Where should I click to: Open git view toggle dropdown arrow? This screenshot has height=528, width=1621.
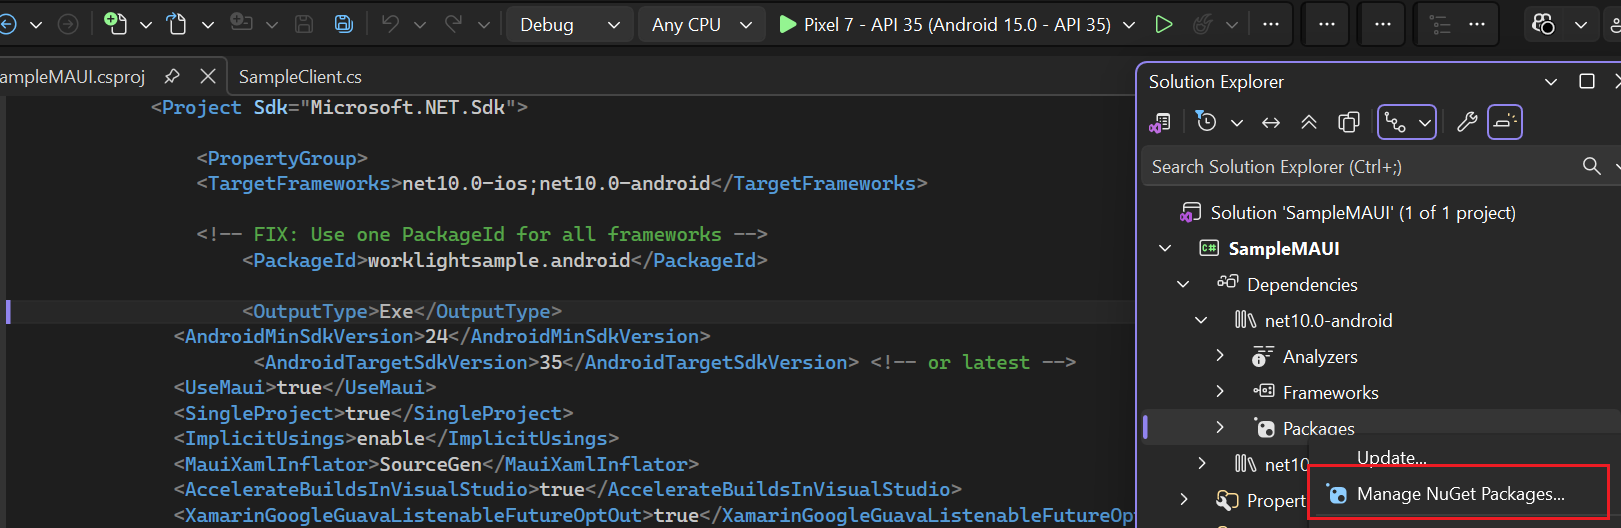click(x=1425, y=122)
